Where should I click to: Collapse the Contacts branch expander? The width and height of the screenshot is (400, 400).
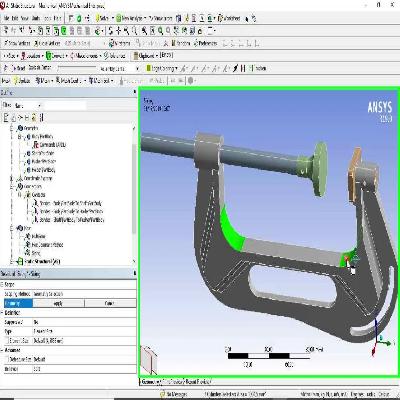click(x=20, y=195)
